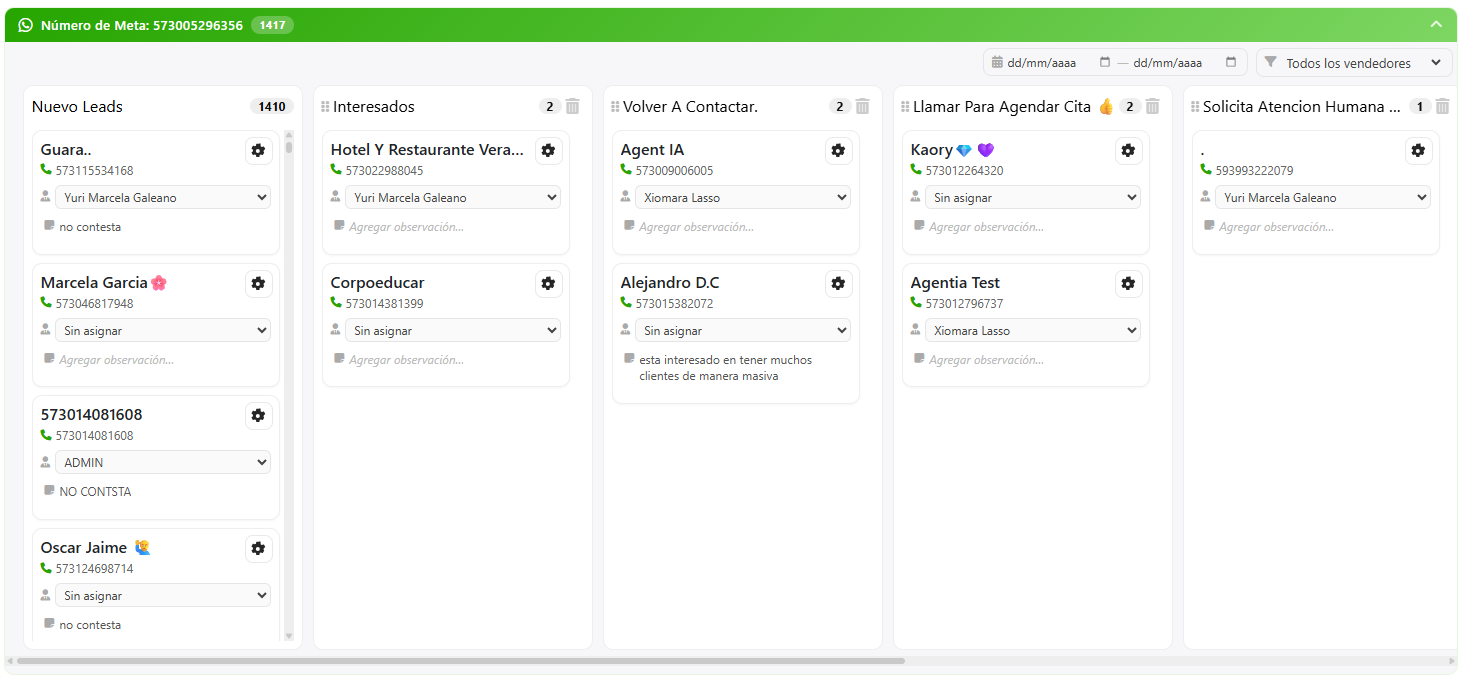Click drag handle icon of Interesados column

[325, 107]
